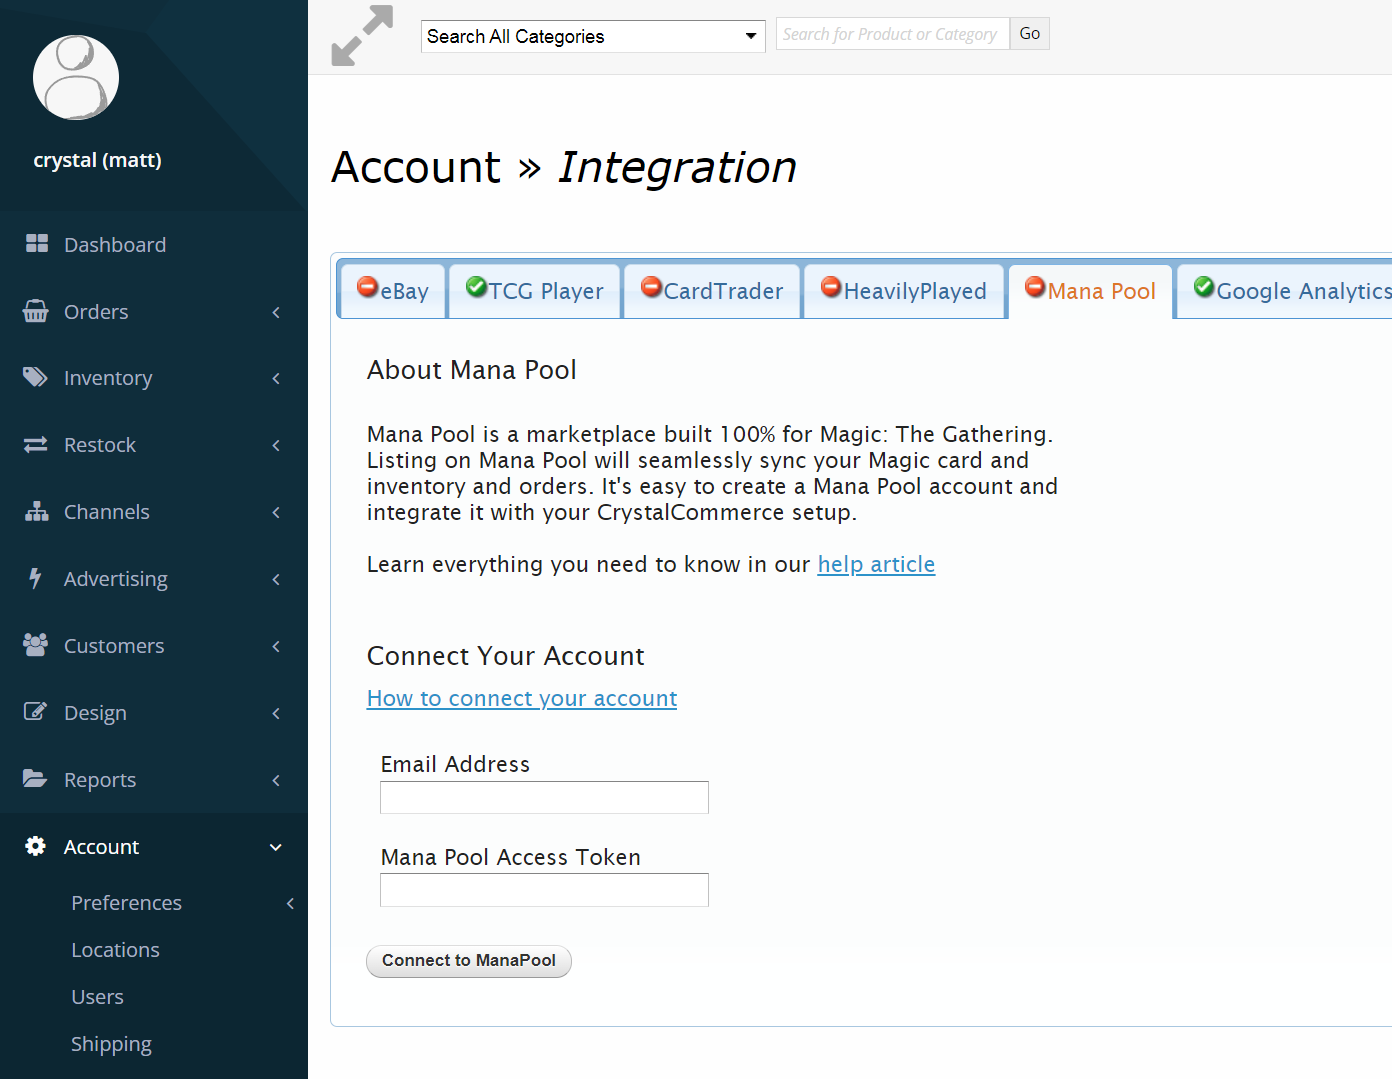Image resolution: width=1392 pixels, height=1079 pixels.
Task: Click the red status icon on Mana Pool tab
Action: [1036, 287]
